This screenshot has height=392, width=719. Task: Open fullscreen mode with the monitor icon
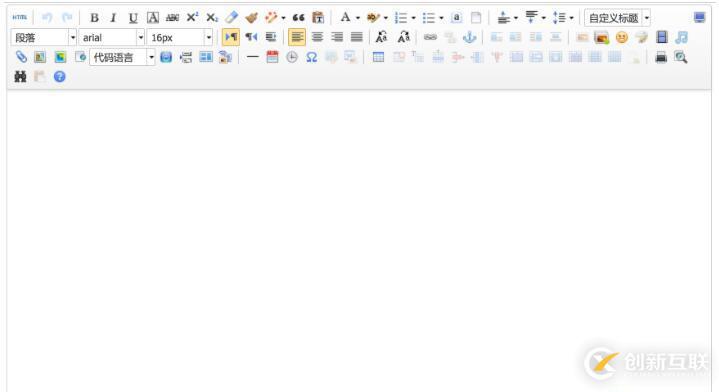coord(699,17)
